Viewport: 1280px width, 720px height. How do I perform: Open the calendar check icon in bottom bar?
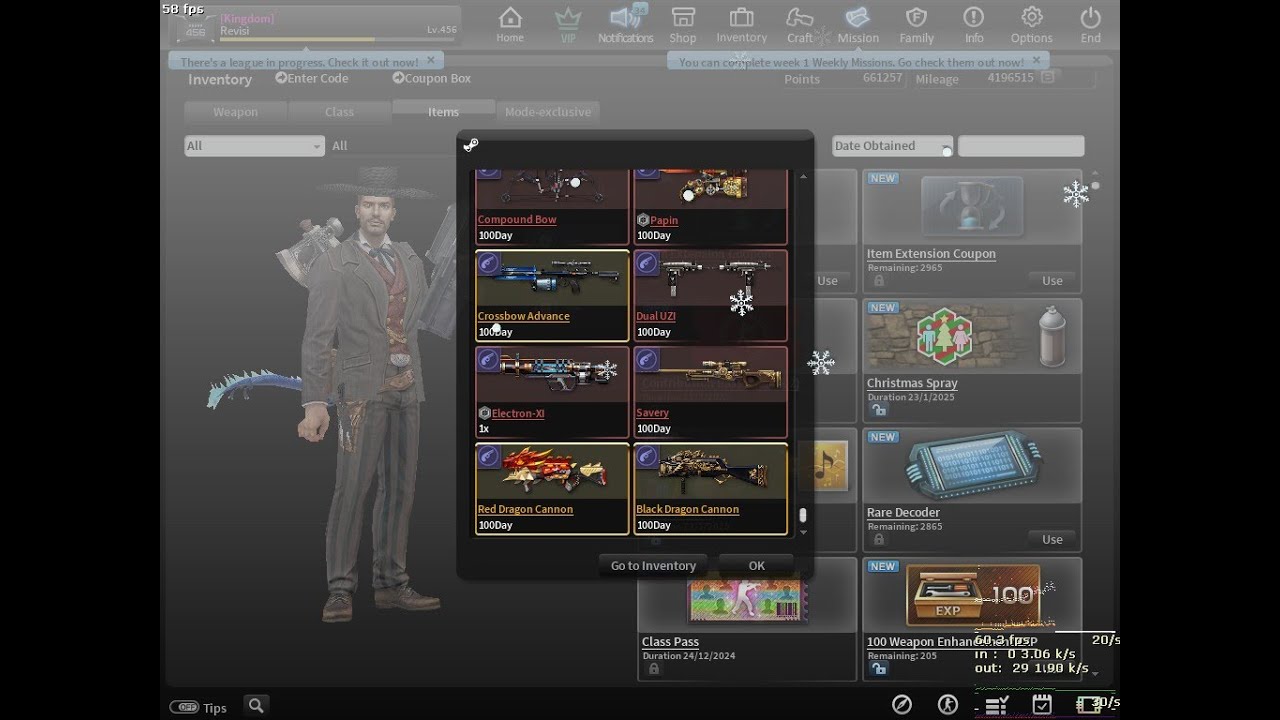click(1042, 705)
